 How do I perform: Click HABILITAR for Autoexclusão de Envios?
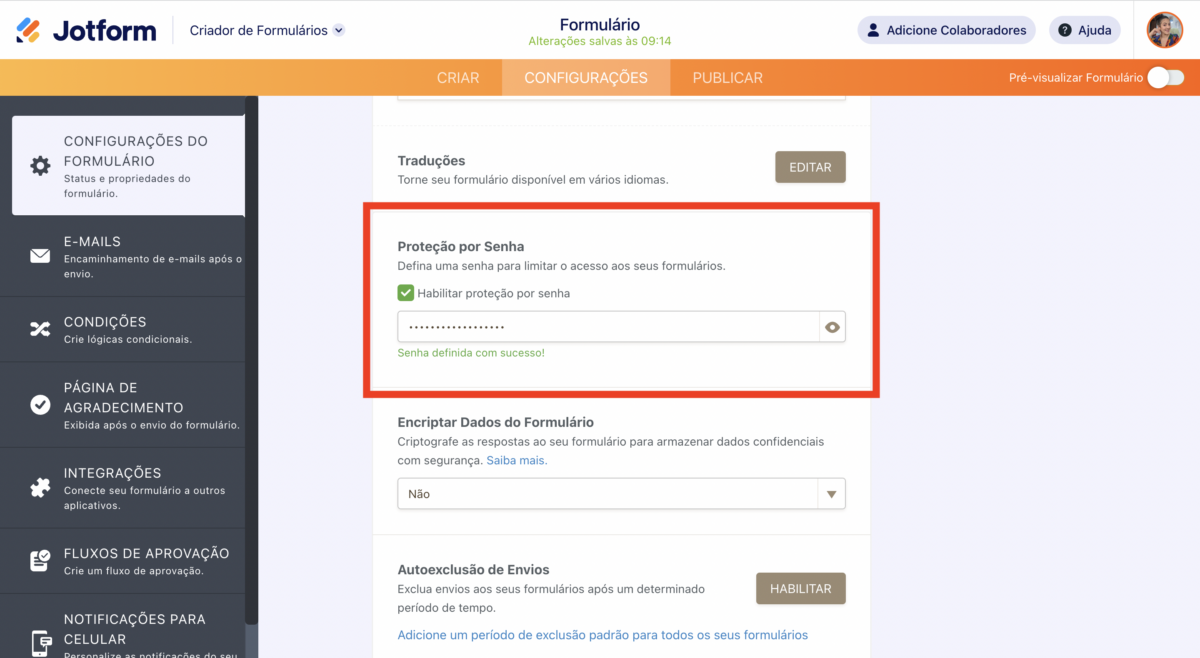(x=800, y=589)
